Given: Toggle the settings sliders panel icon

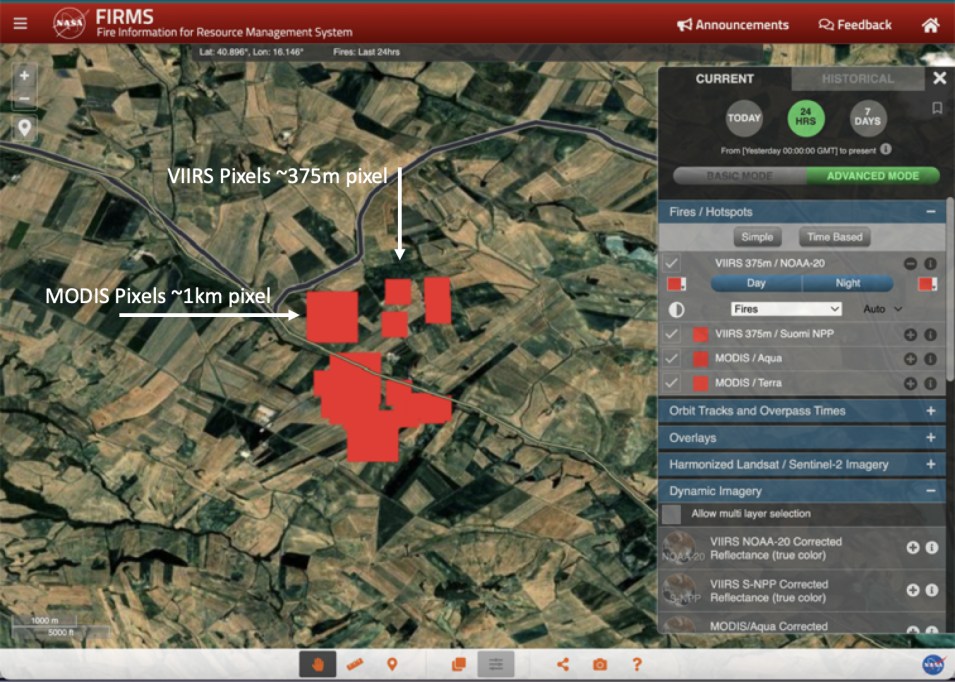Looking at the screenshot, I should [x=496, y=664].
